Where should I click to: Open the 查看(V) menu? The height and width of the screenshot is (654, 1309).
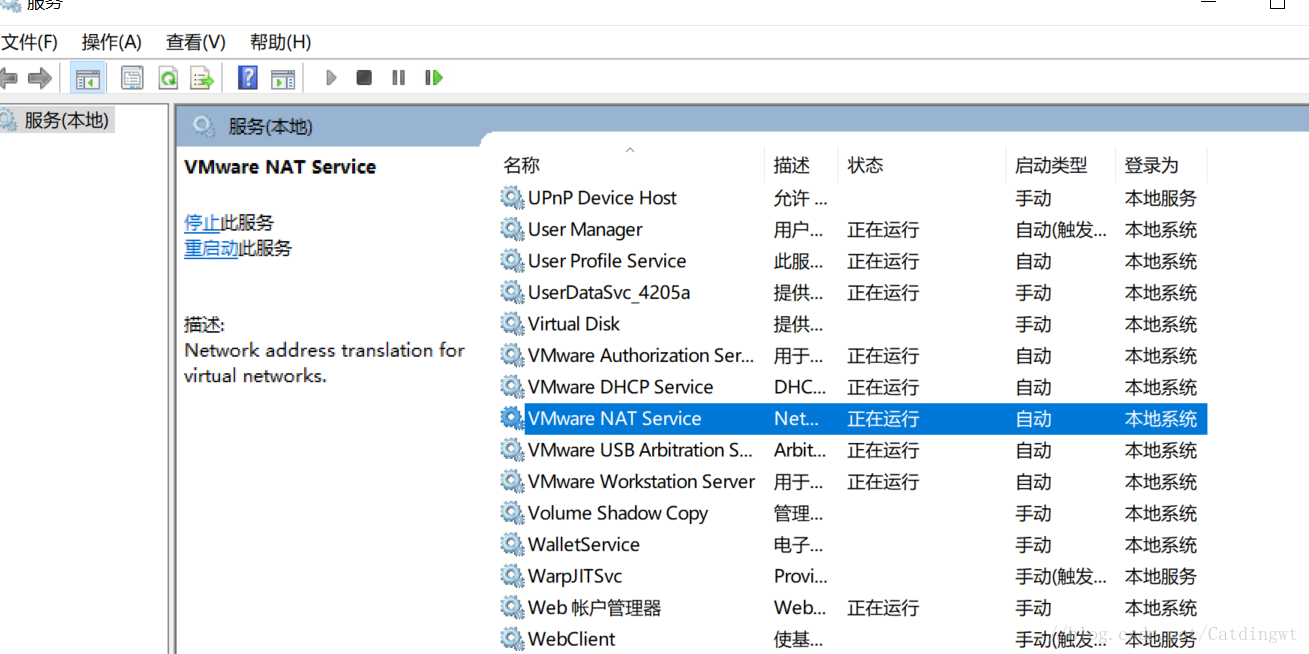(196, 42)
